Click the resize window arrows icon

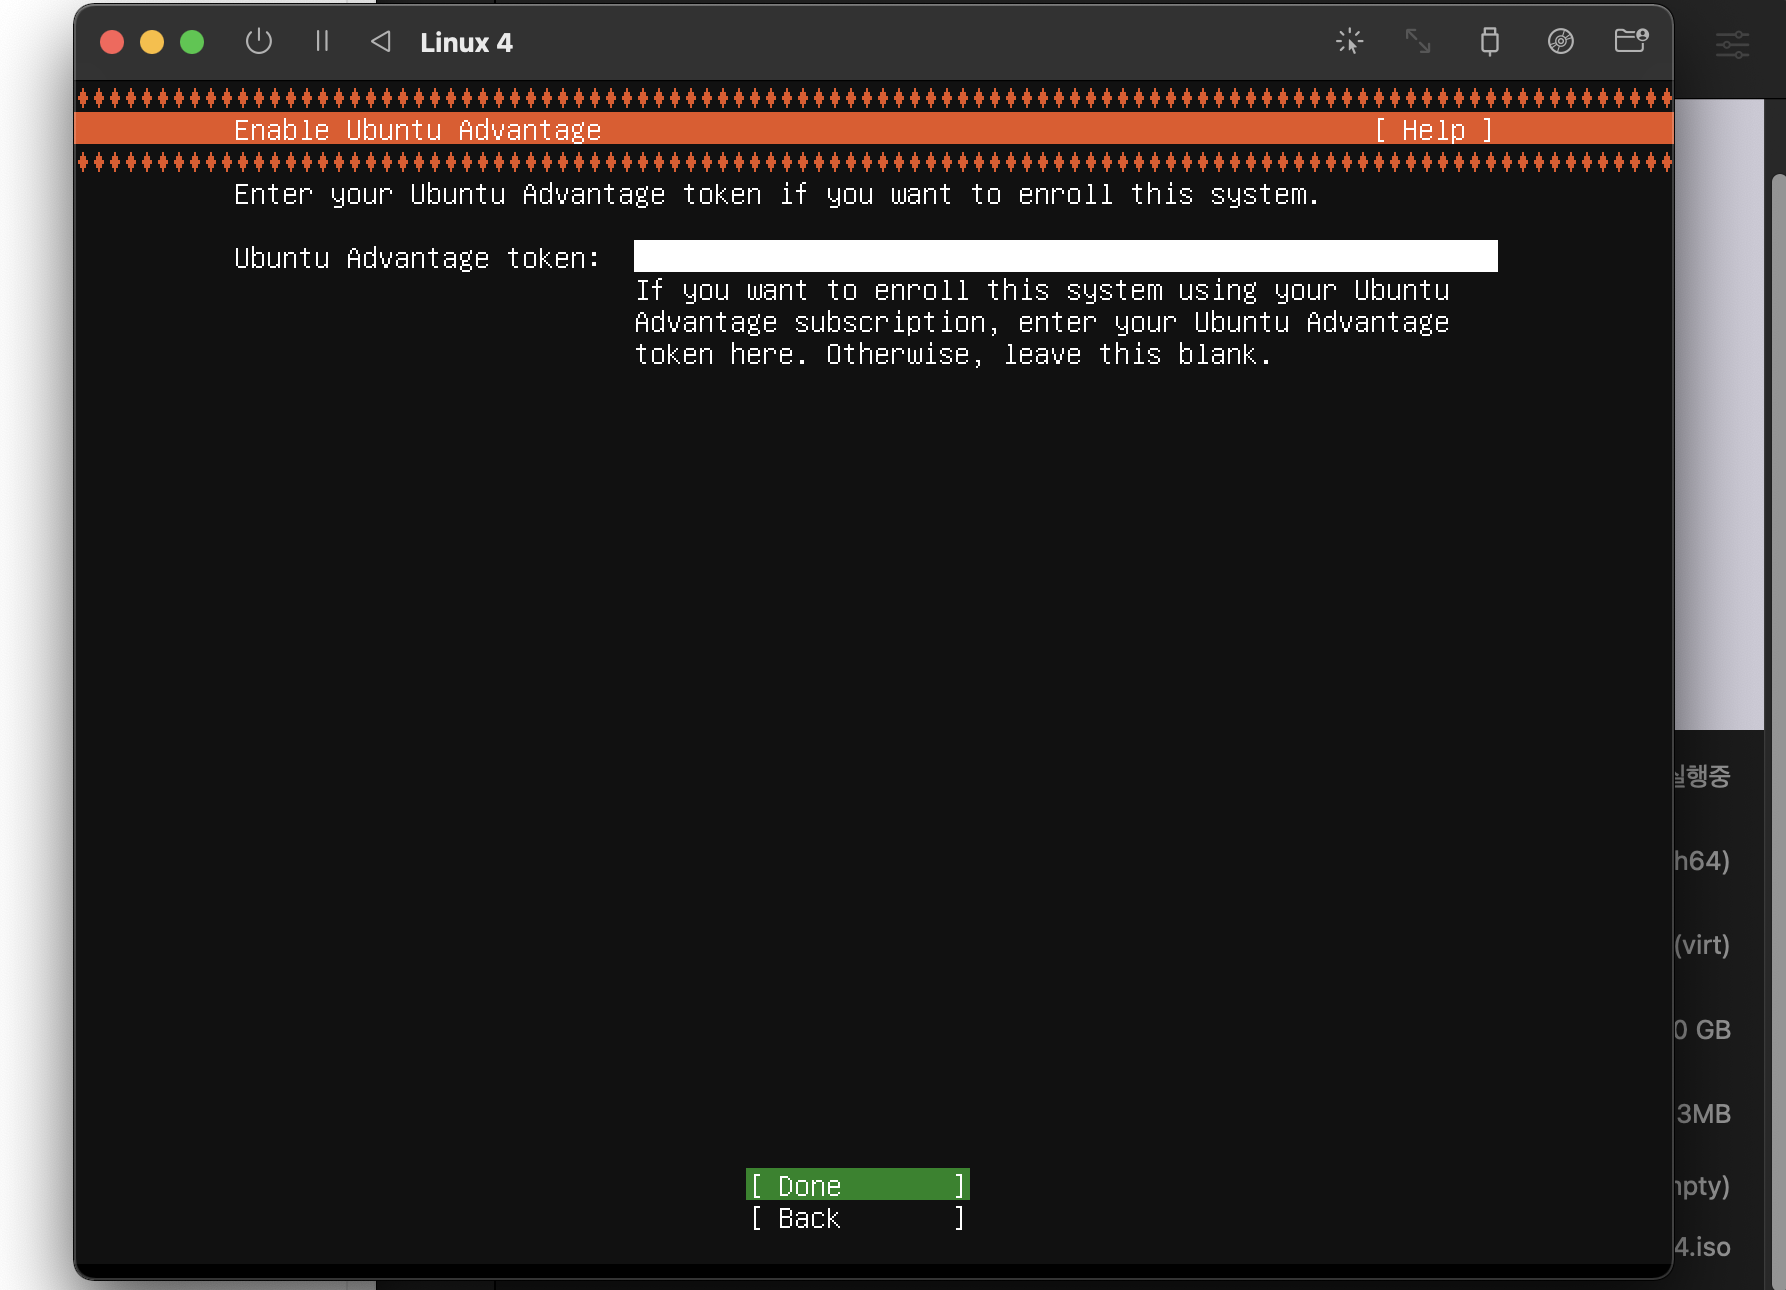point(1418,41)
